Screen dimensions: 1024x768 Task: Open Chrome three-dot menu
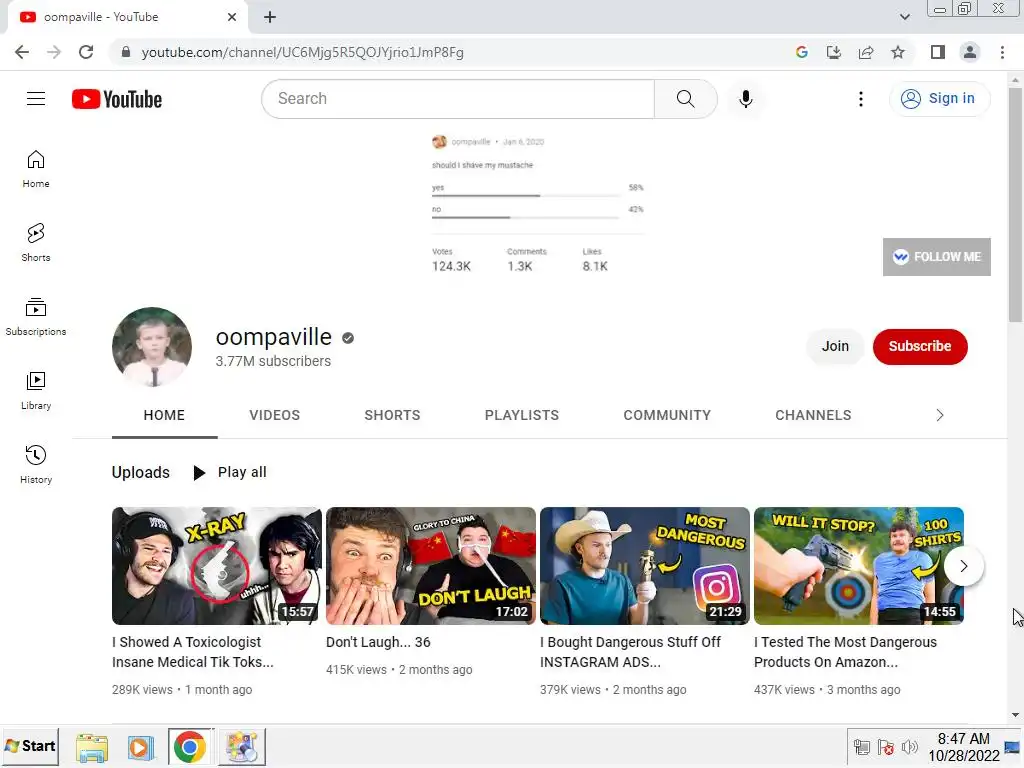(x=1002, y=52)
